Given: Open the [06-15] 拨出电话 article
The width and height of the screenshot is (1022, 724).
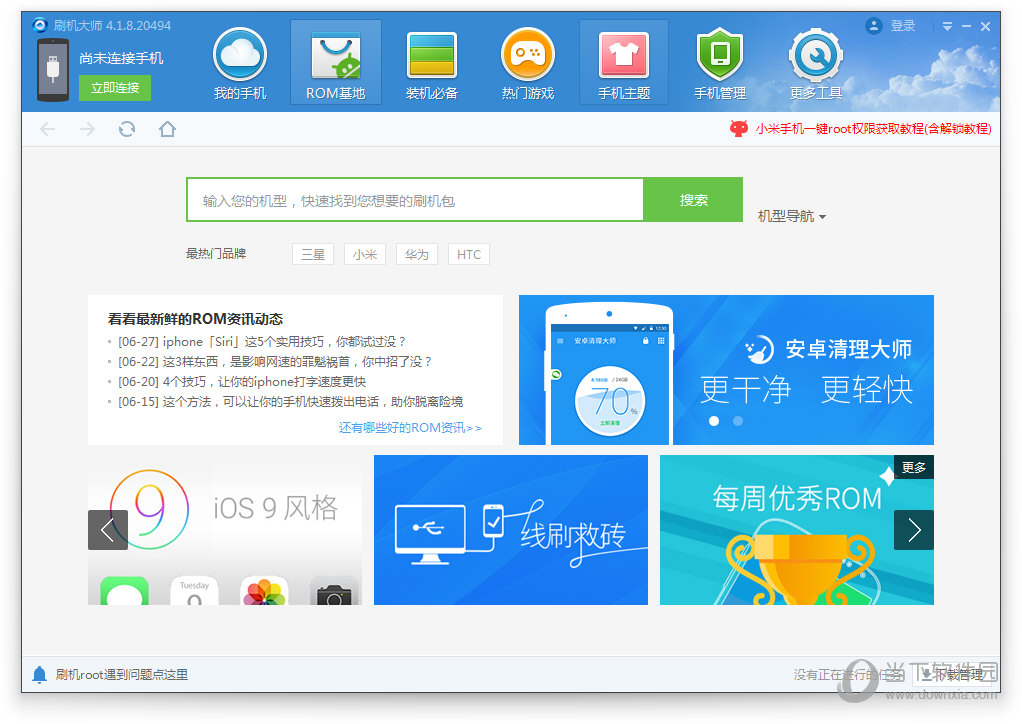Looking at the screenshot, I should [x=291, y=402].
